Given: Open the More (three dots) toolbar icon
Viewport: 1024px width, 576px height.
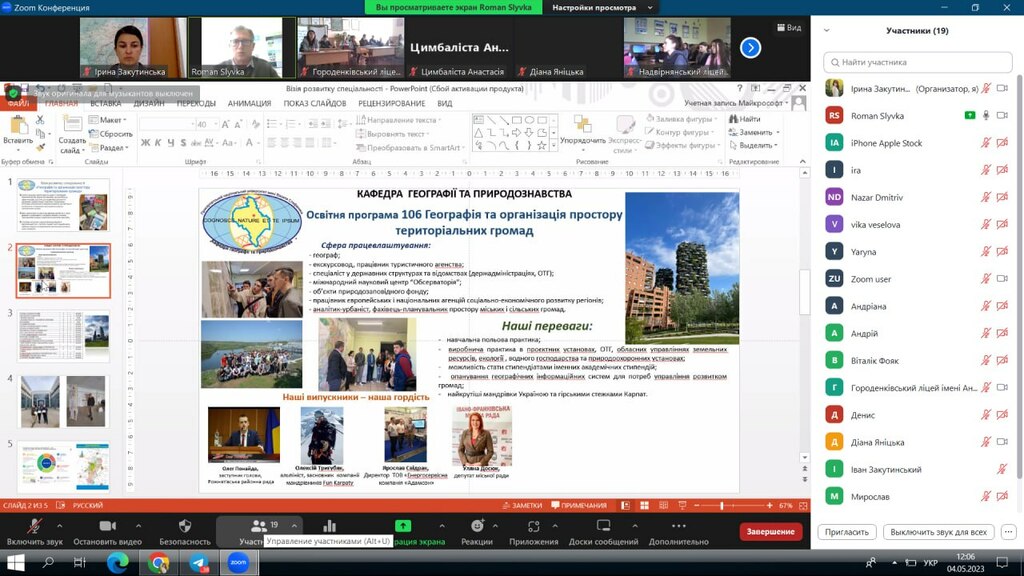Looking at the screenshot, I should pyautogui.click(x=679, y=526).
